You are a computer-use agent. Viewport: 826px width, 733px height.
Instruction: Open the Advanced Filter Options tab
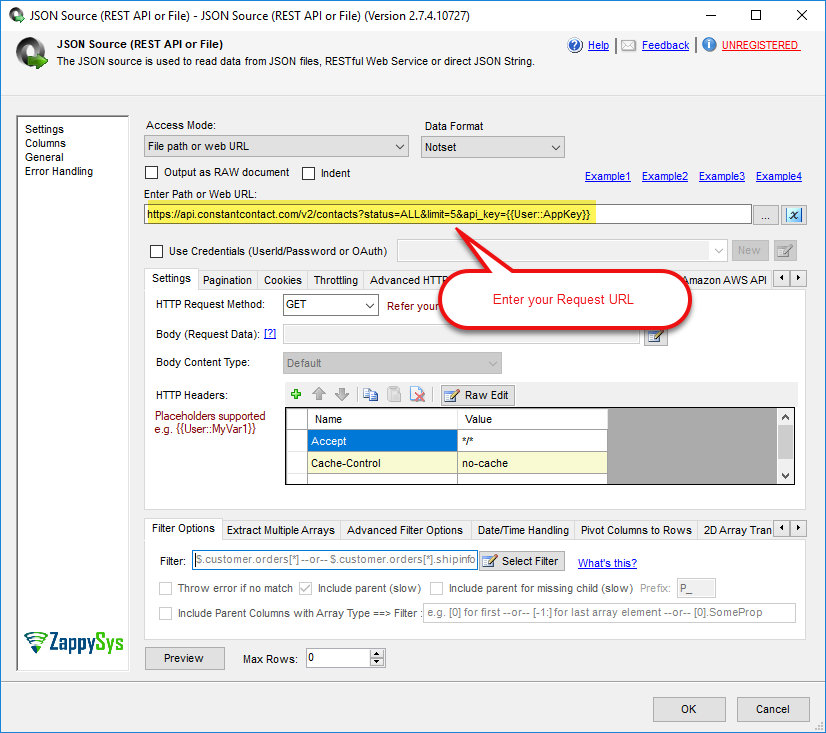405,530
